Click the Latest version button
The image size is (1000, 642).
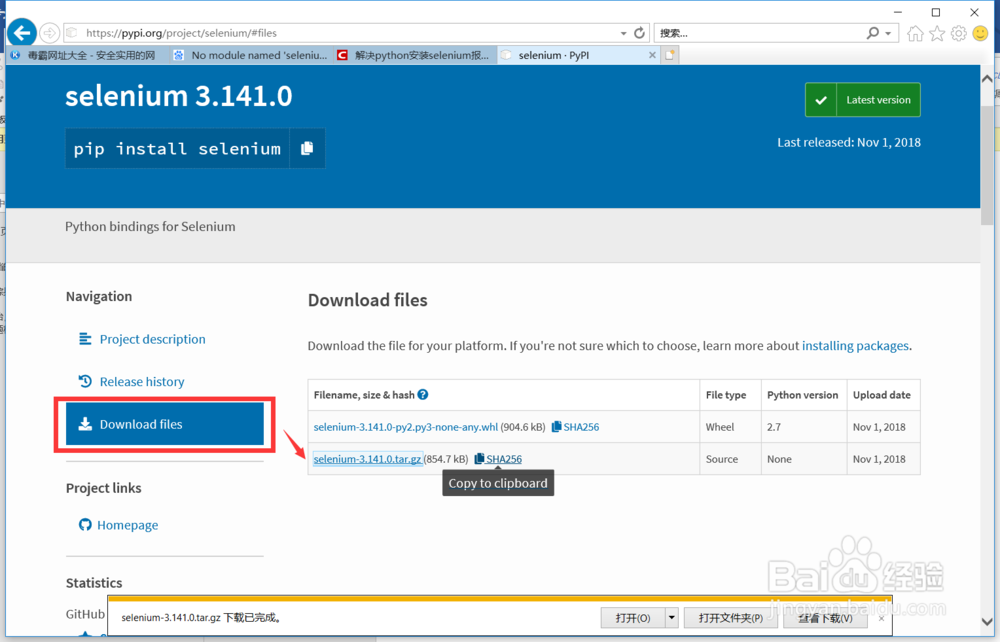click(x=863, y=100)
